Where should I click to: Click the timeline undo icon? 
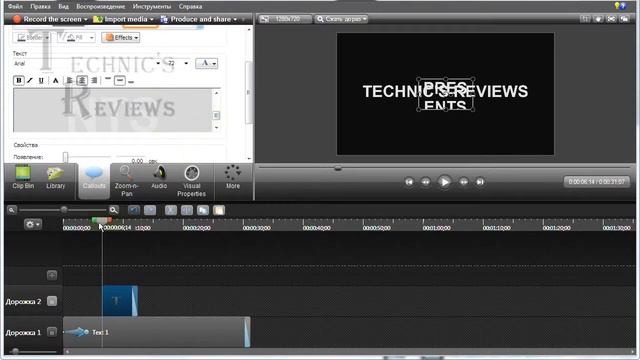pyautogui.click(x=133, y=210)
